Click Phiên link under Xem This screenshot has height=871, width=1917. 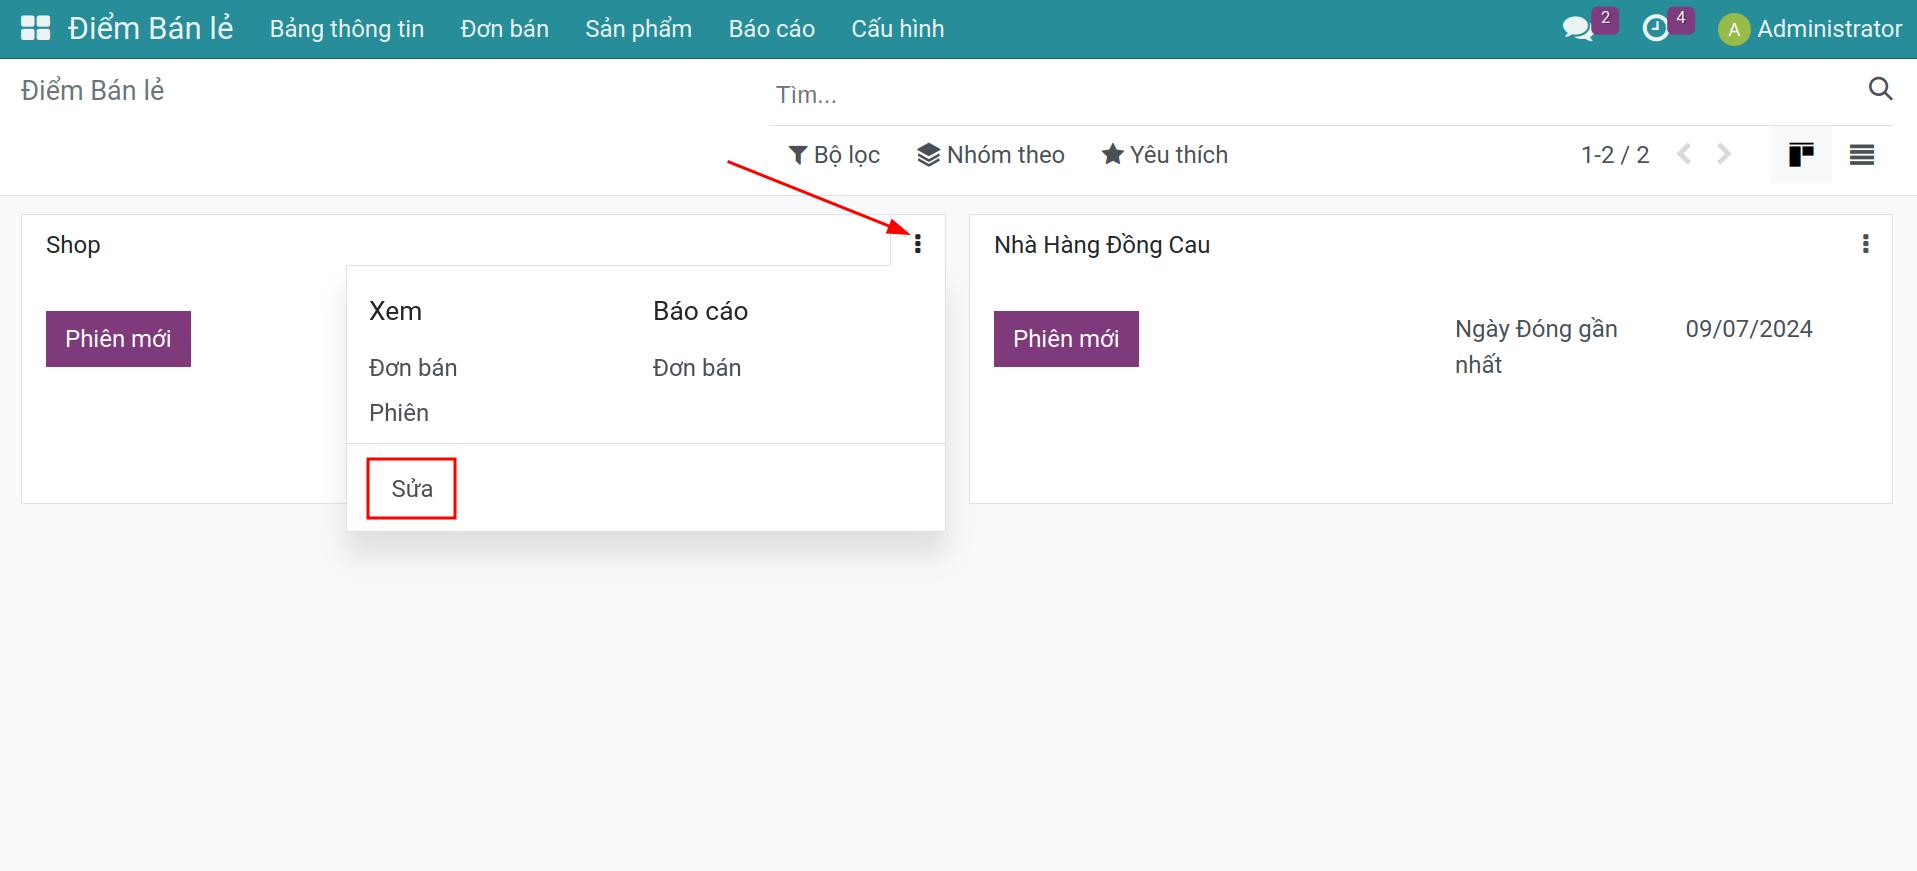tap(399, 413)
